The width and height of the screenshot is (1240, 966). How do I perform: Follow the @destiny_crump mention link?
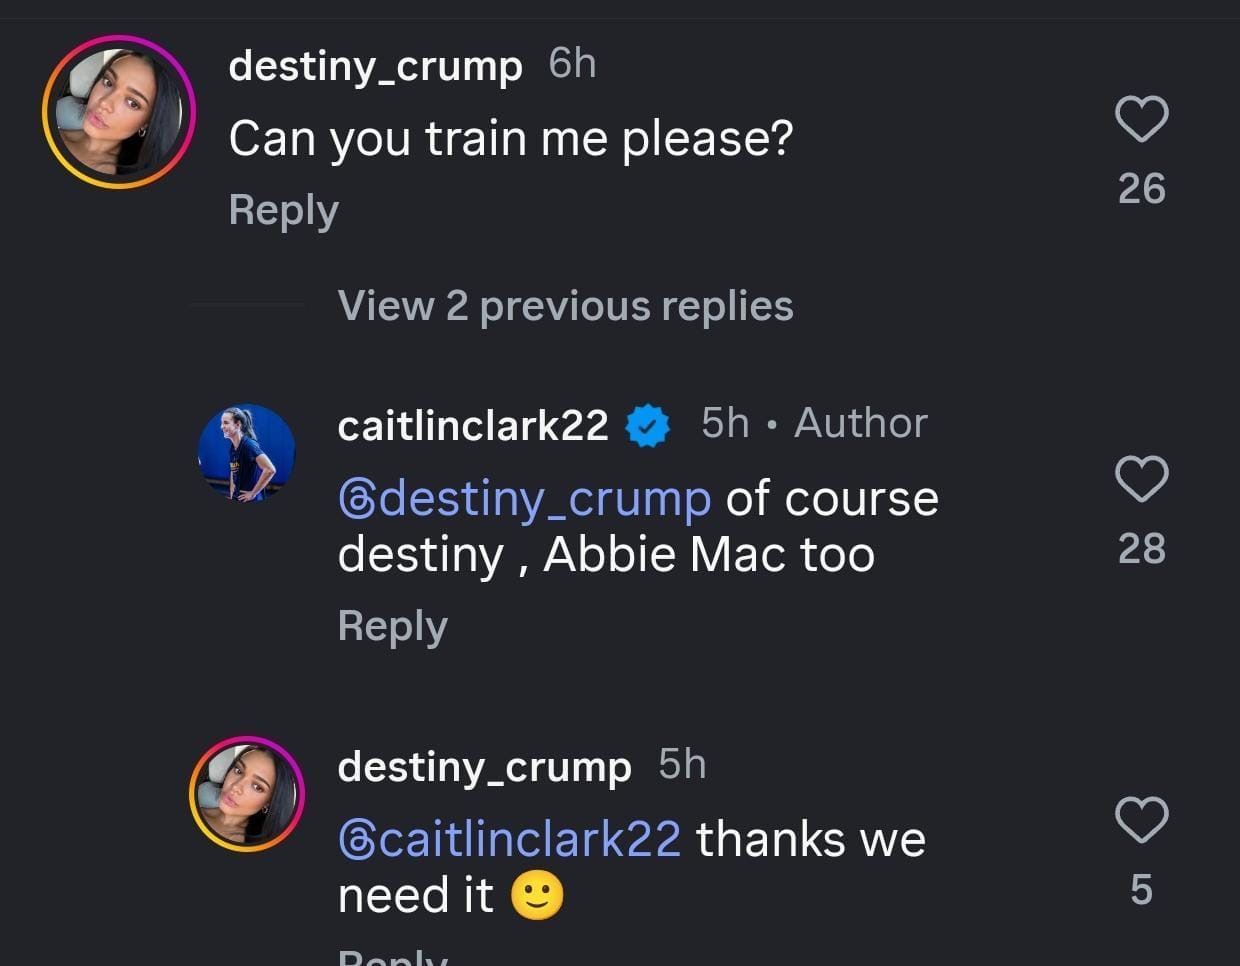(x=525, y=499)
